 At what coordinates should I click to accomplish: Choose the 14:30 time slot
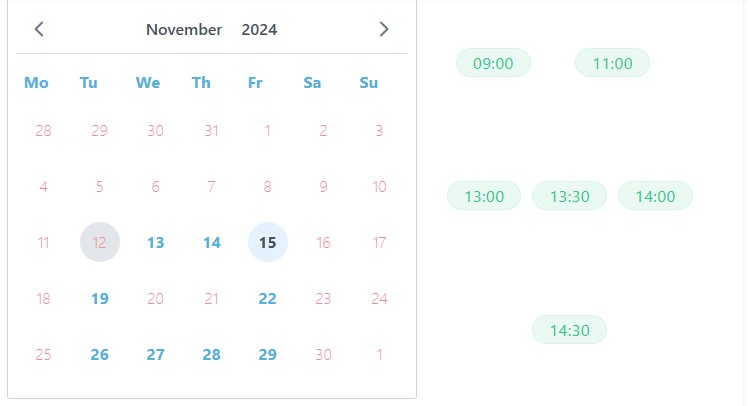569,329
